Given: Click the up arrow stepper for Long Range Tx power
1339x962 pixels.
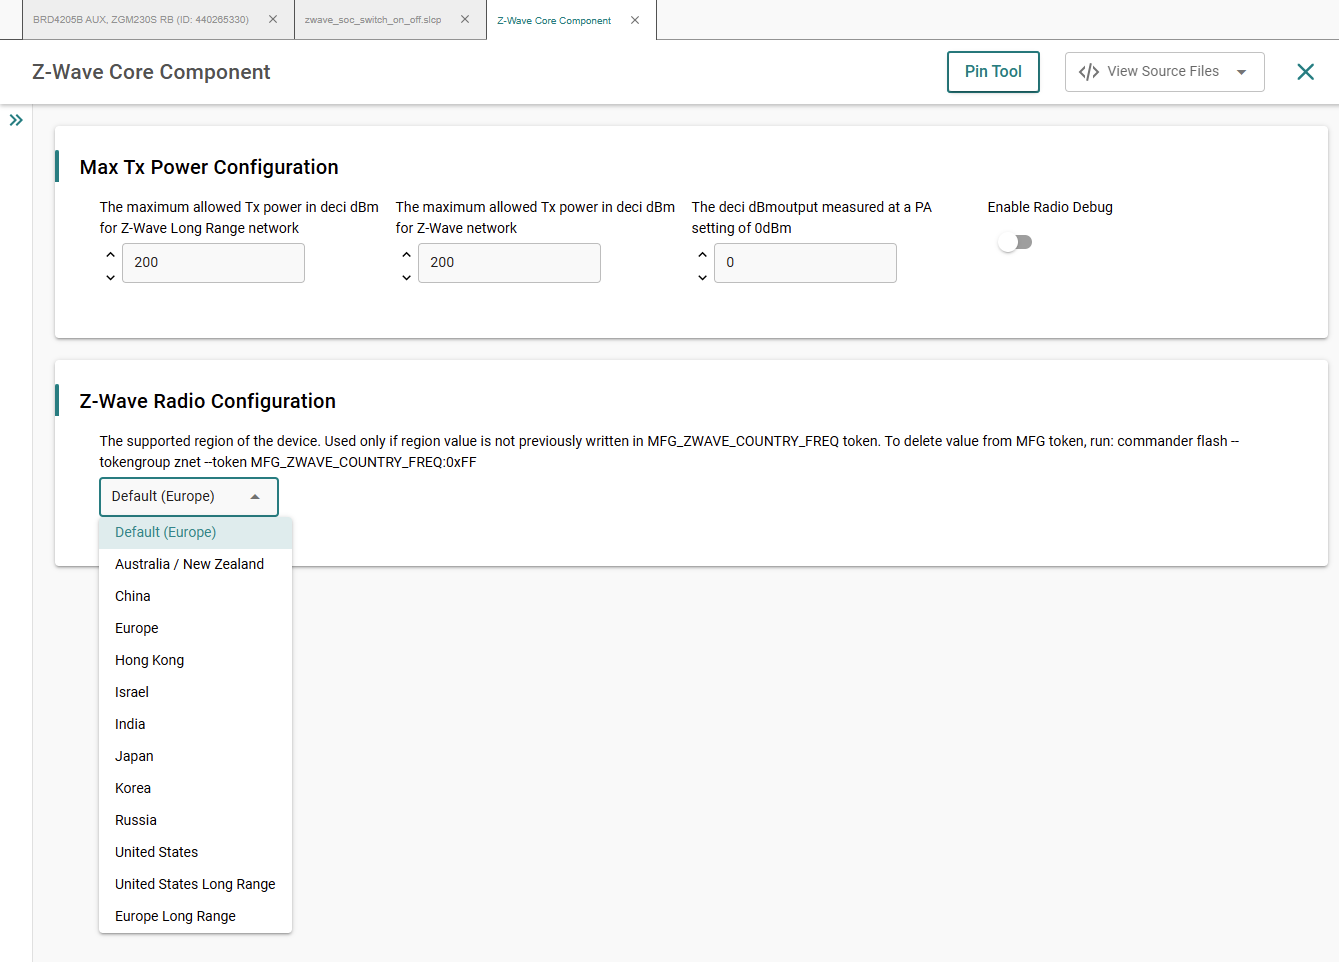Looking at the screenshot, I should pos(110,254).
